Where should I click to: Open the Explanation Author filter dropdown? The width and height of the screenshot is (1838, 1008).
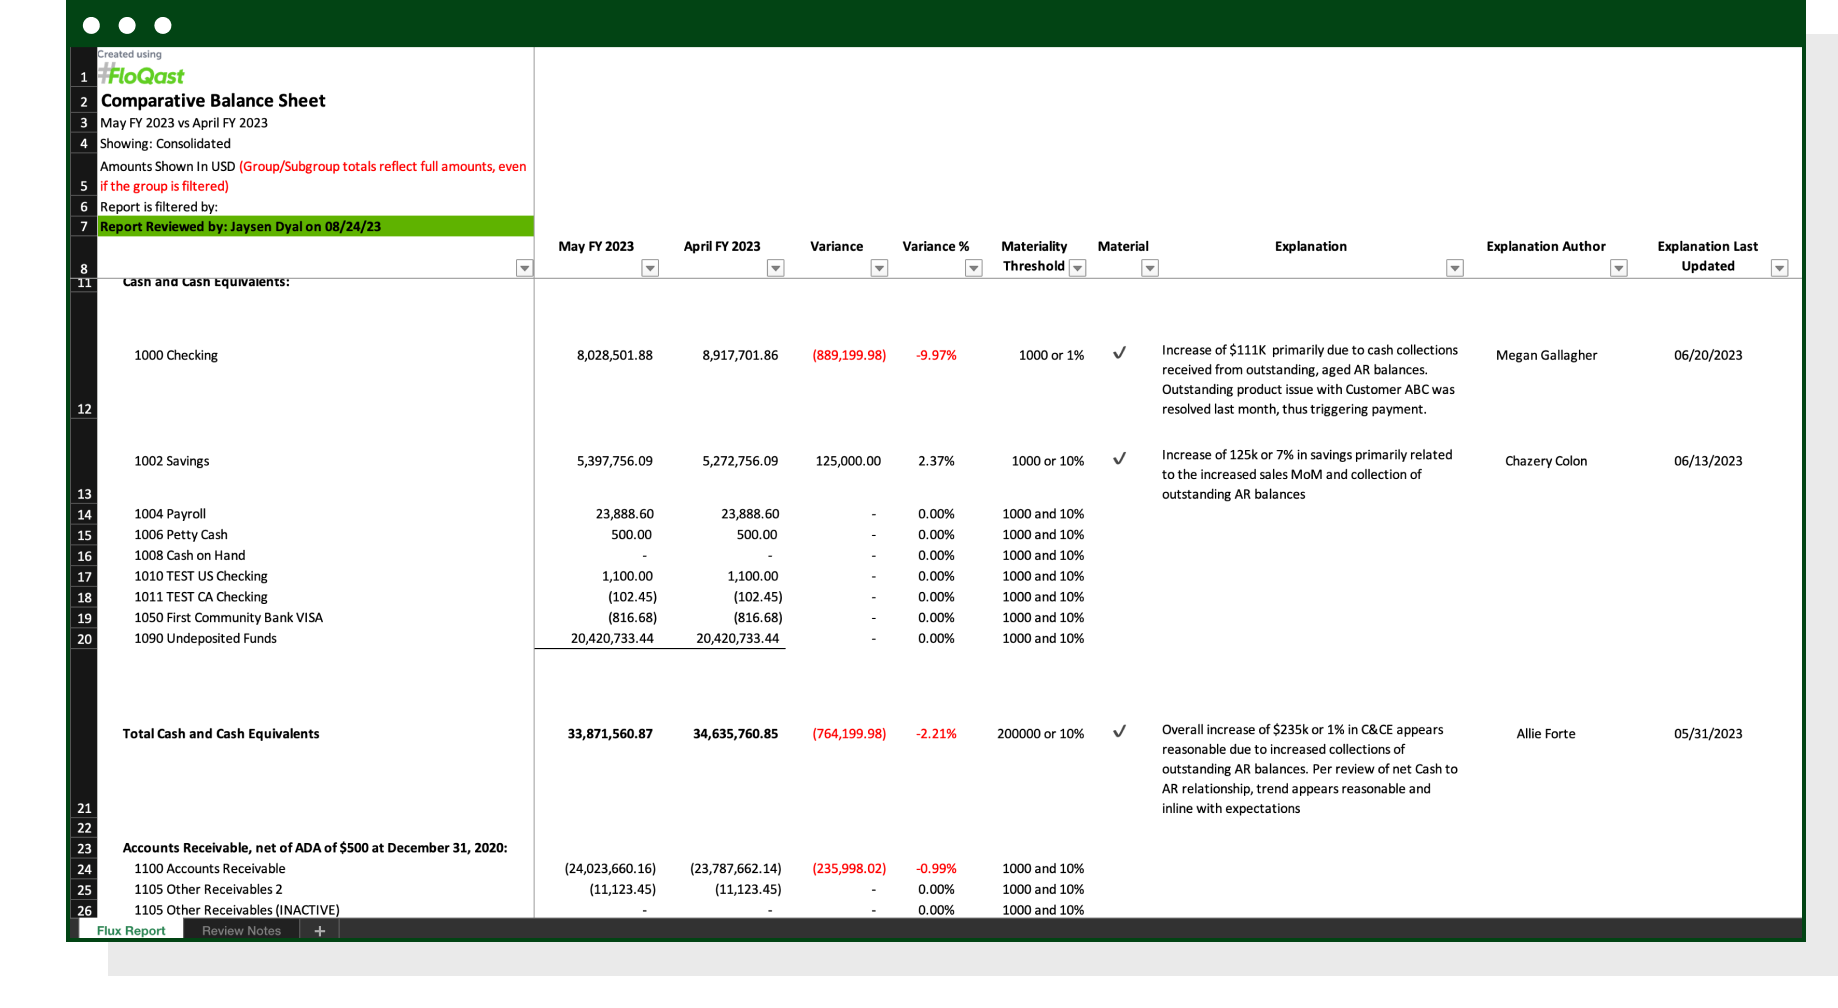[x=1619, y=268]
